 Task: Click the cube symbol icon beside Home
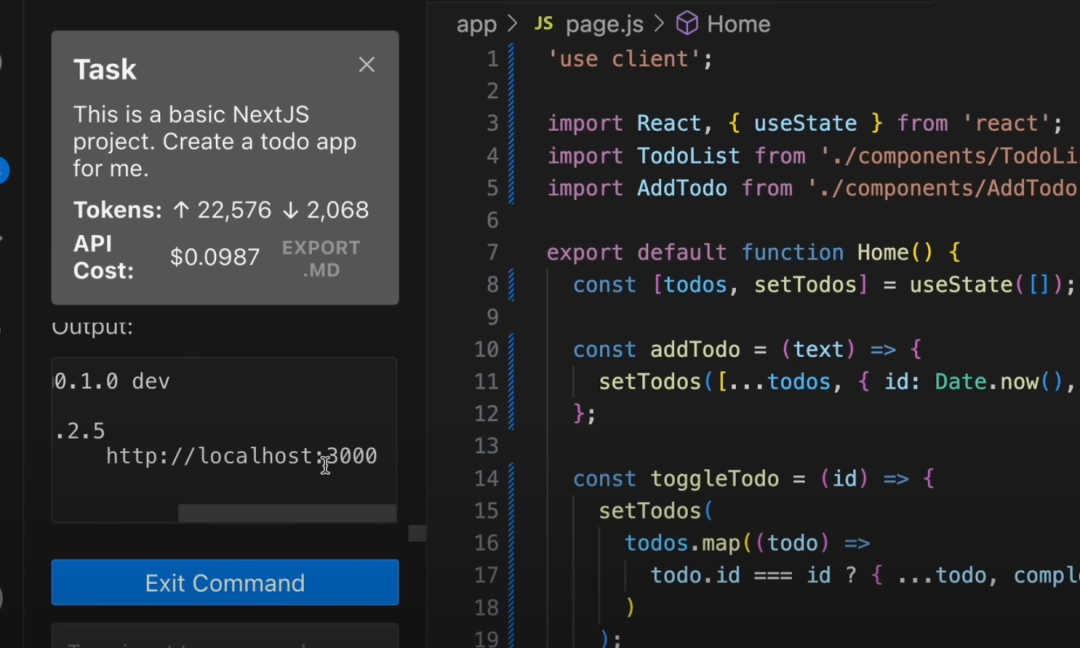[687, 24]
